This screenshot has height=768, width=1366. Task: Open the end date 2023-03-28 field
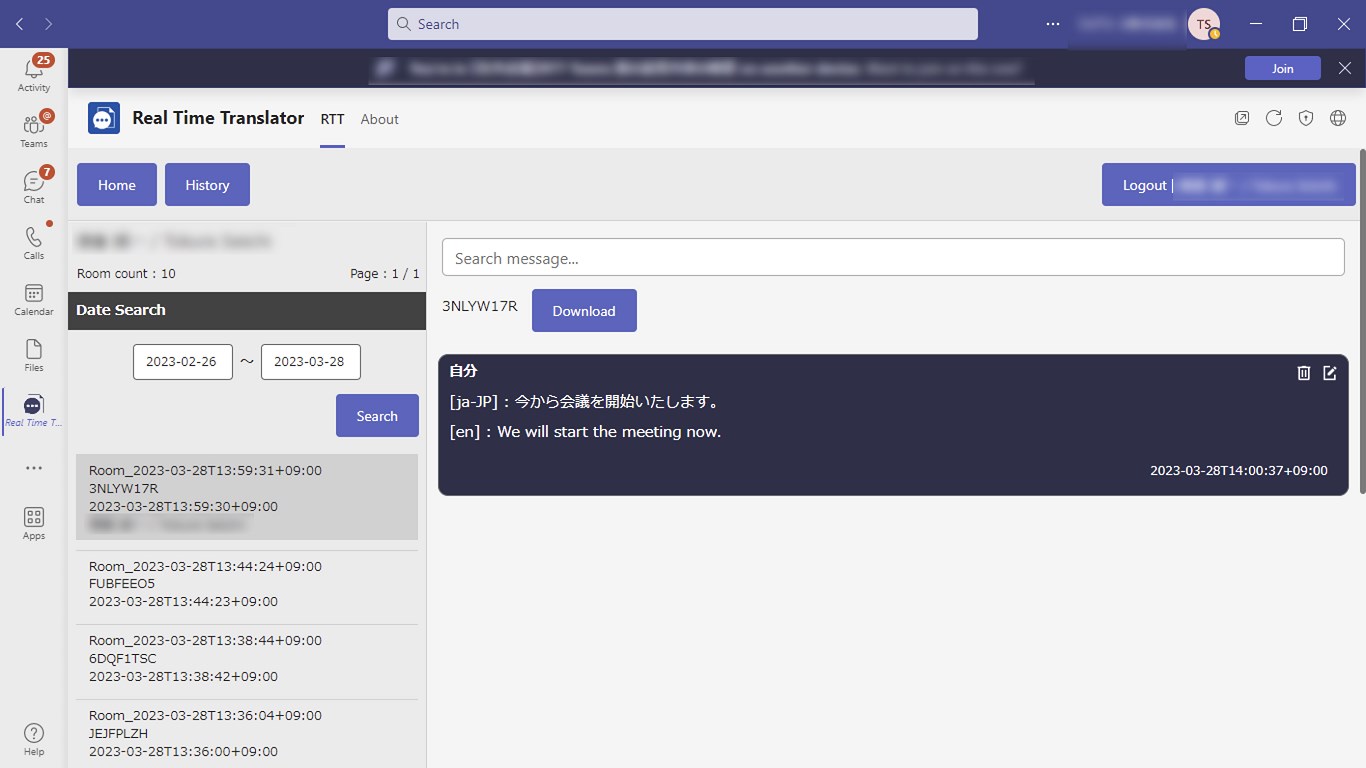coord(310,362)
